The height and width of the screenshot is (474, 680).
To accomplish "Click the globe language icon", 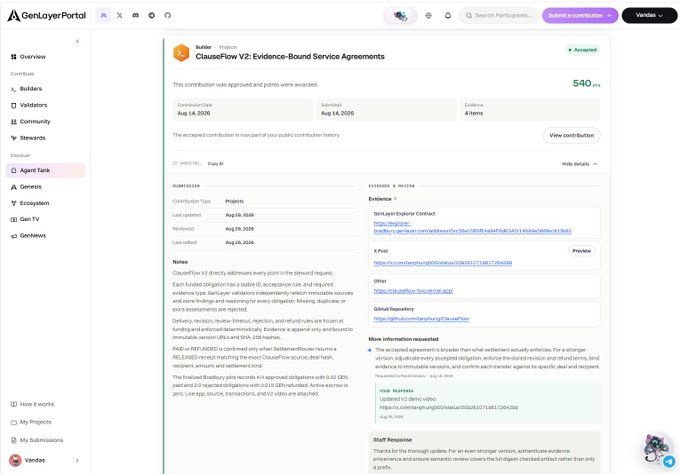I will (428, 16).
